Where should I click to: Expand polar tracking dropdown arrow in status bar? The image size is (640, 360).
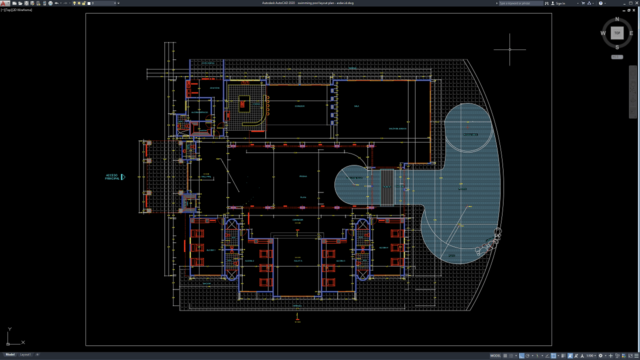point(533,356)
